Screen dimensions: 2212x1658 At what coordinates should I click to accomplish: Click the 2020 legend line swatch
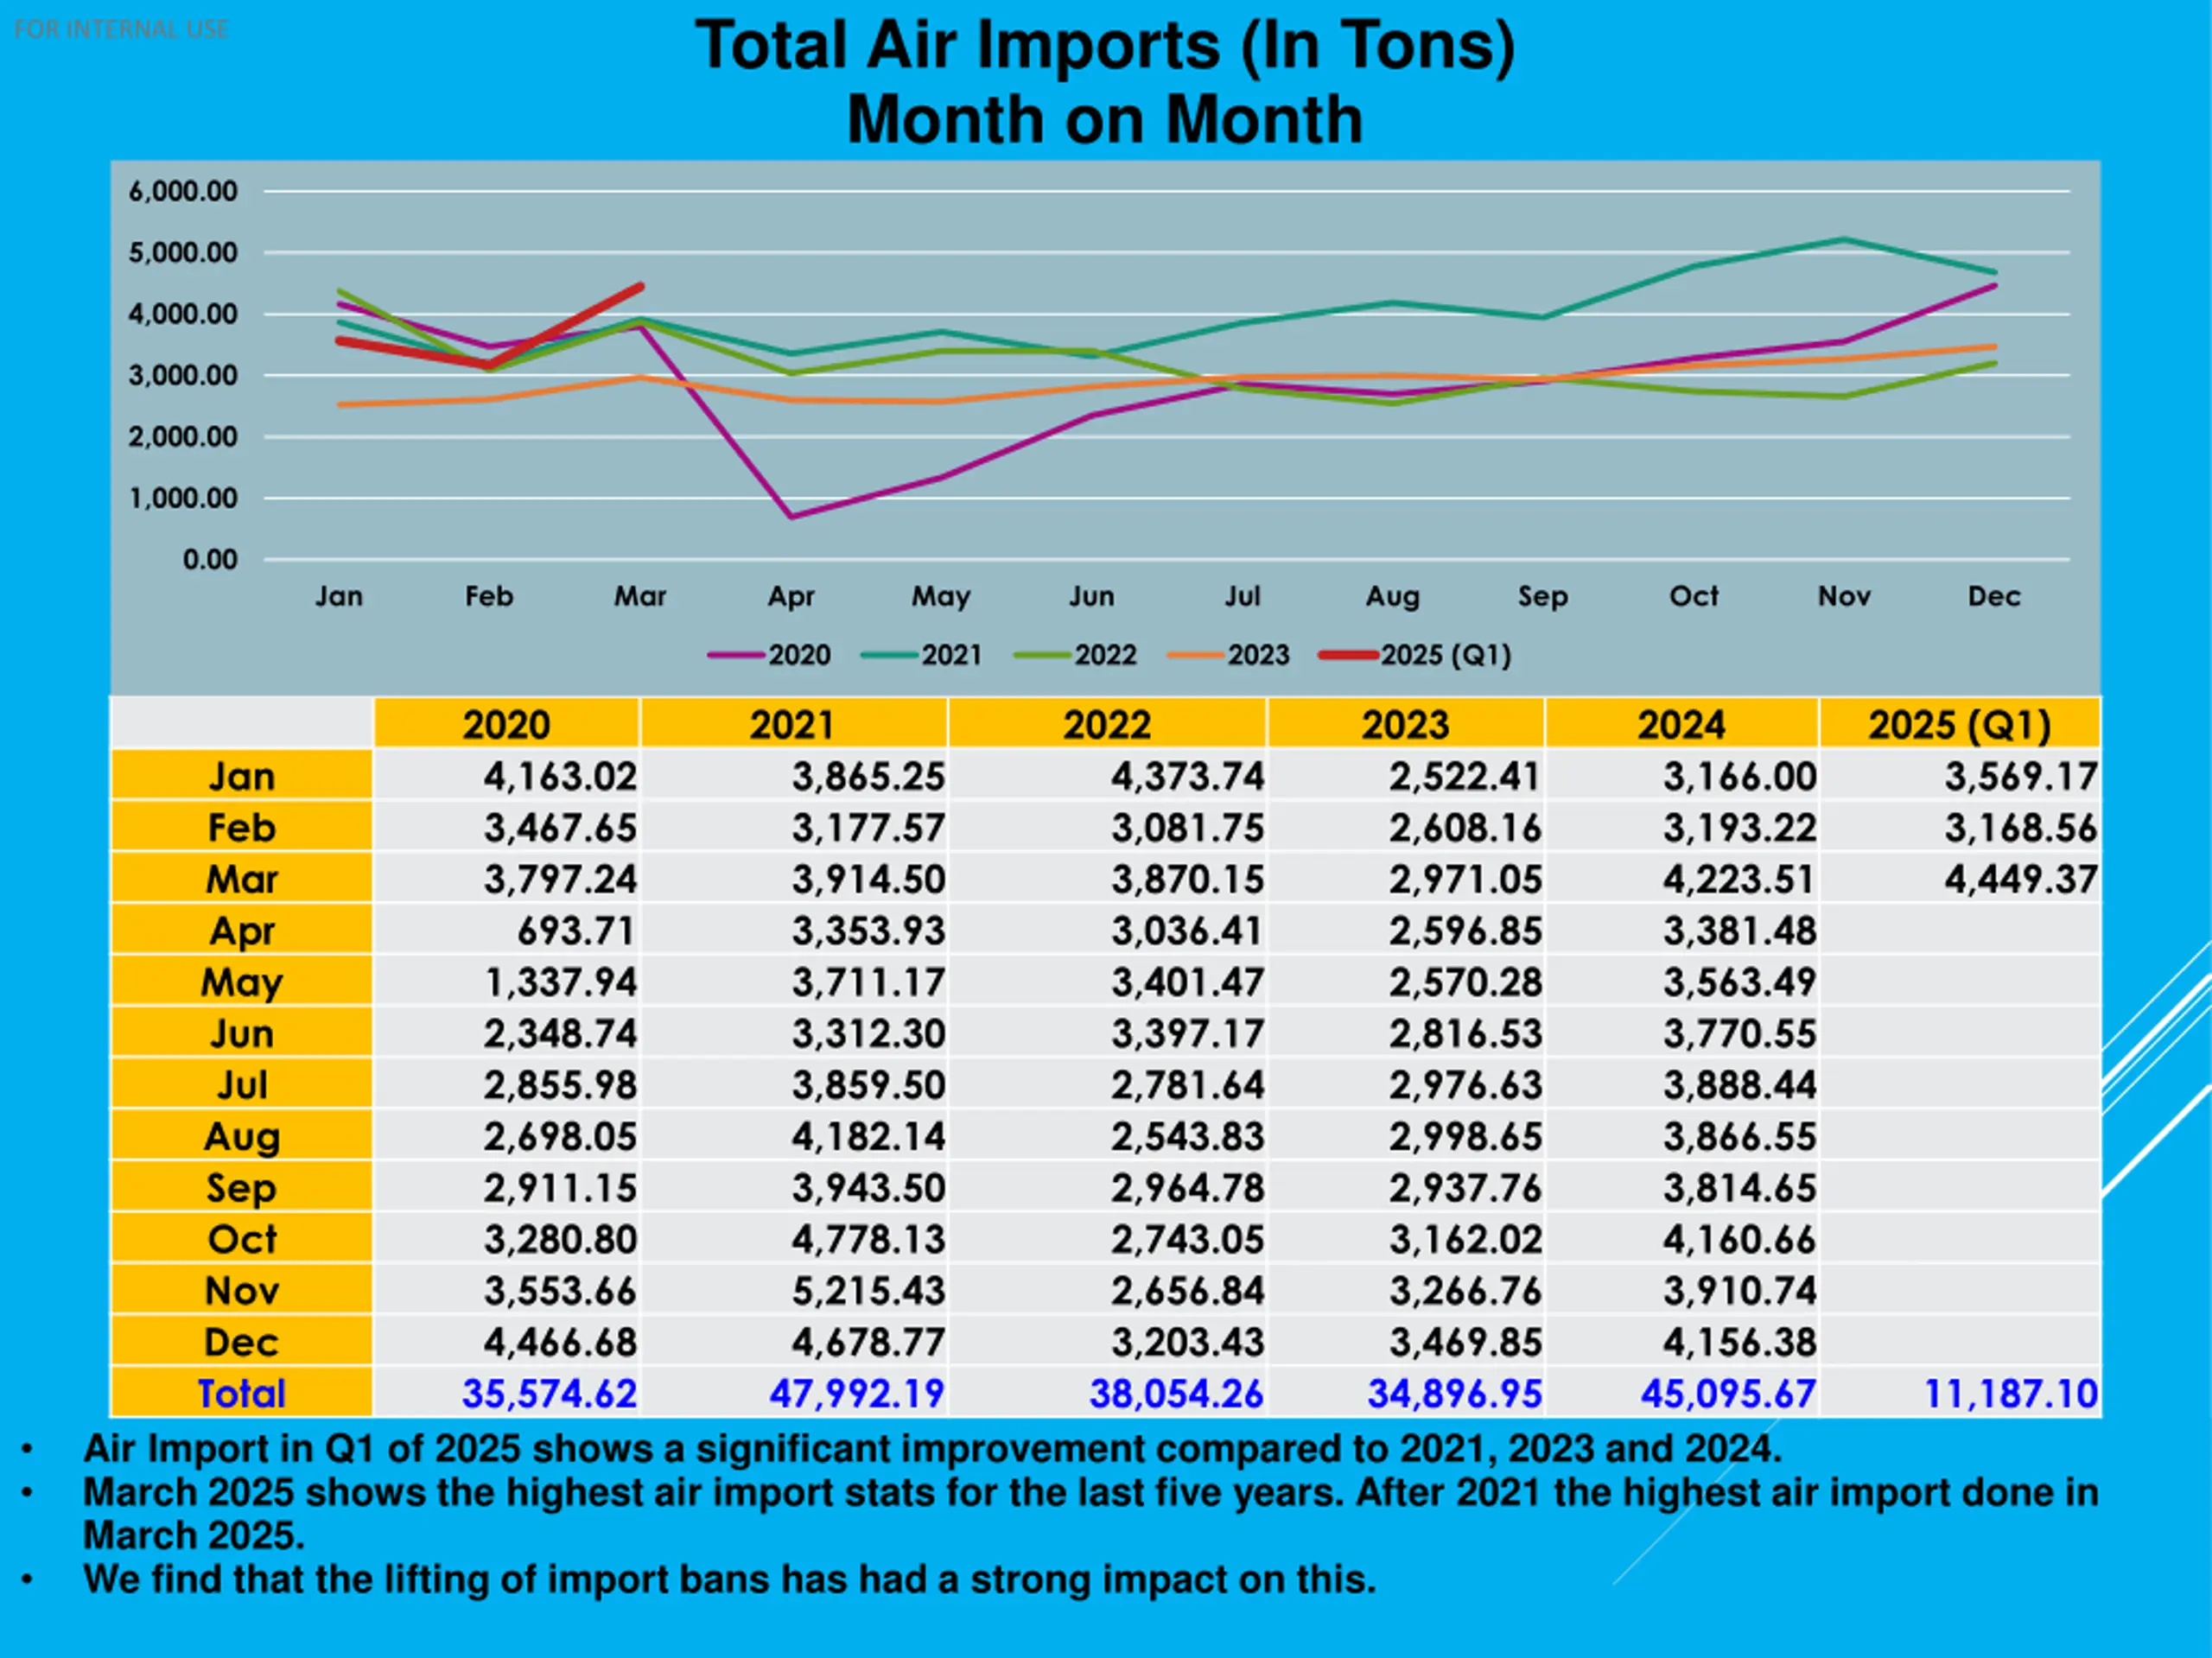(x=736, y=656)
